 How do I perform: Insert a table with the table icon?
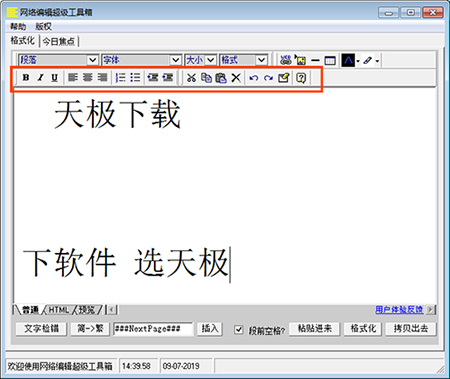tap(330, 61)
